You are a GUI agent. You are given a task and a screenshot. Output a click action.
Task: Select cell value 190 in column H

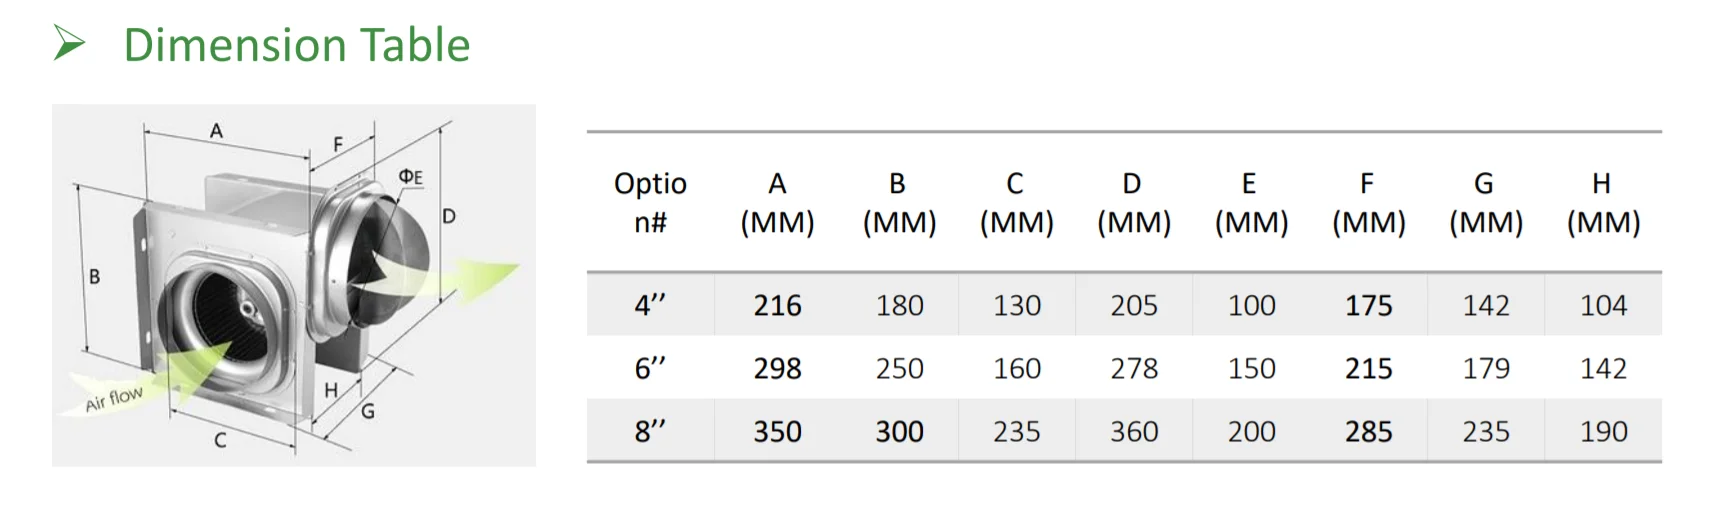(1603, 431)
